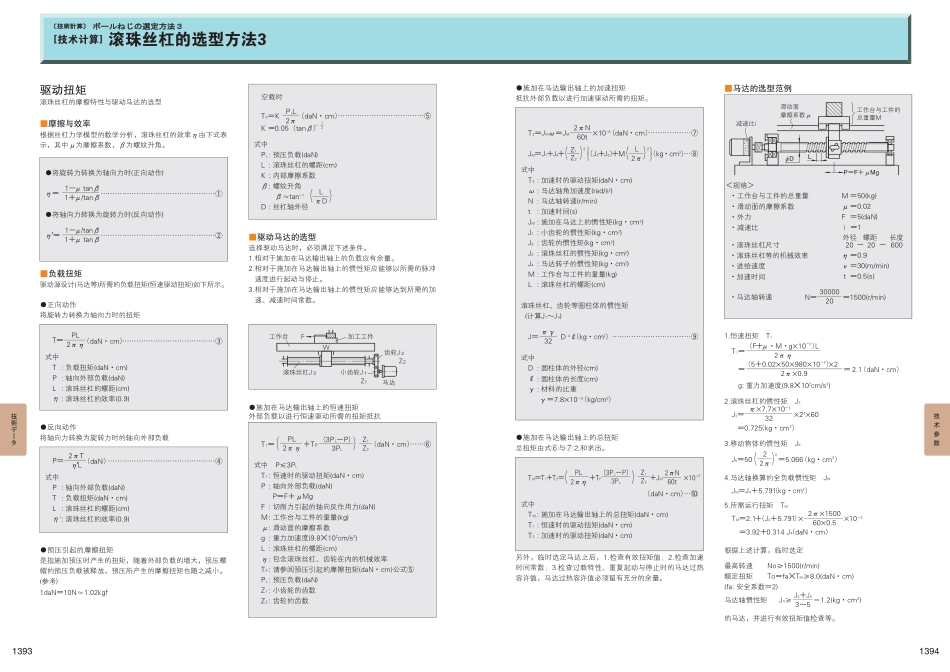Click the 马达 motor symbol in the gear diagram
This screenshot has width=950, height=672.
pyautogui.click(x=391, y=371)
